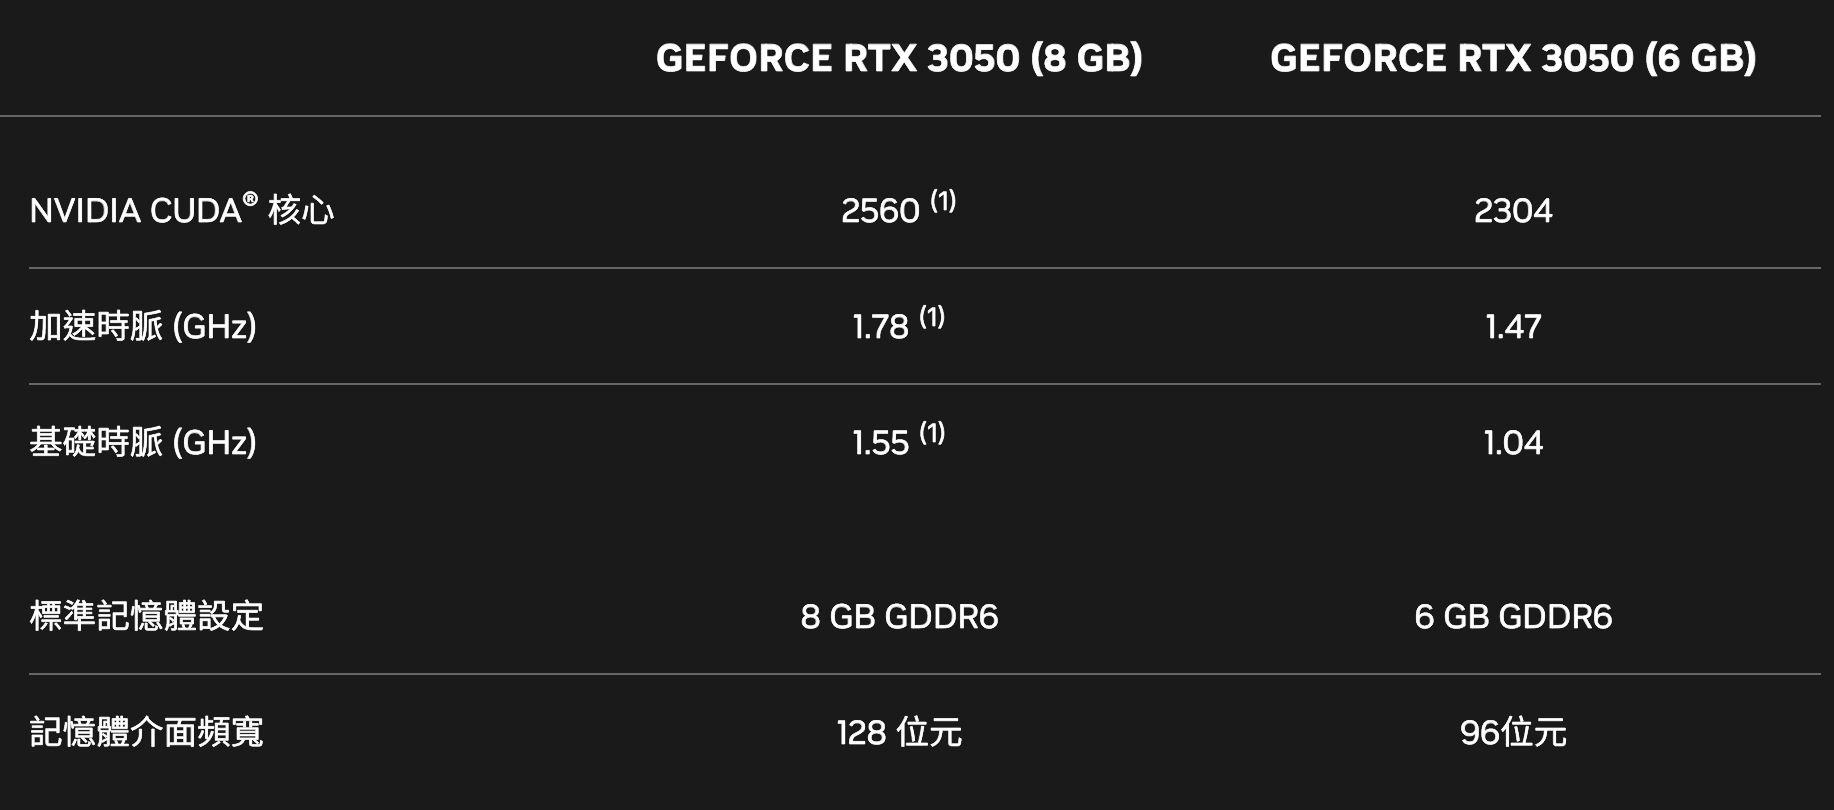1834x810 pixels.
Task: Click the 記憶體介面頻寬 row label
Action: click(x=146, y=732)
